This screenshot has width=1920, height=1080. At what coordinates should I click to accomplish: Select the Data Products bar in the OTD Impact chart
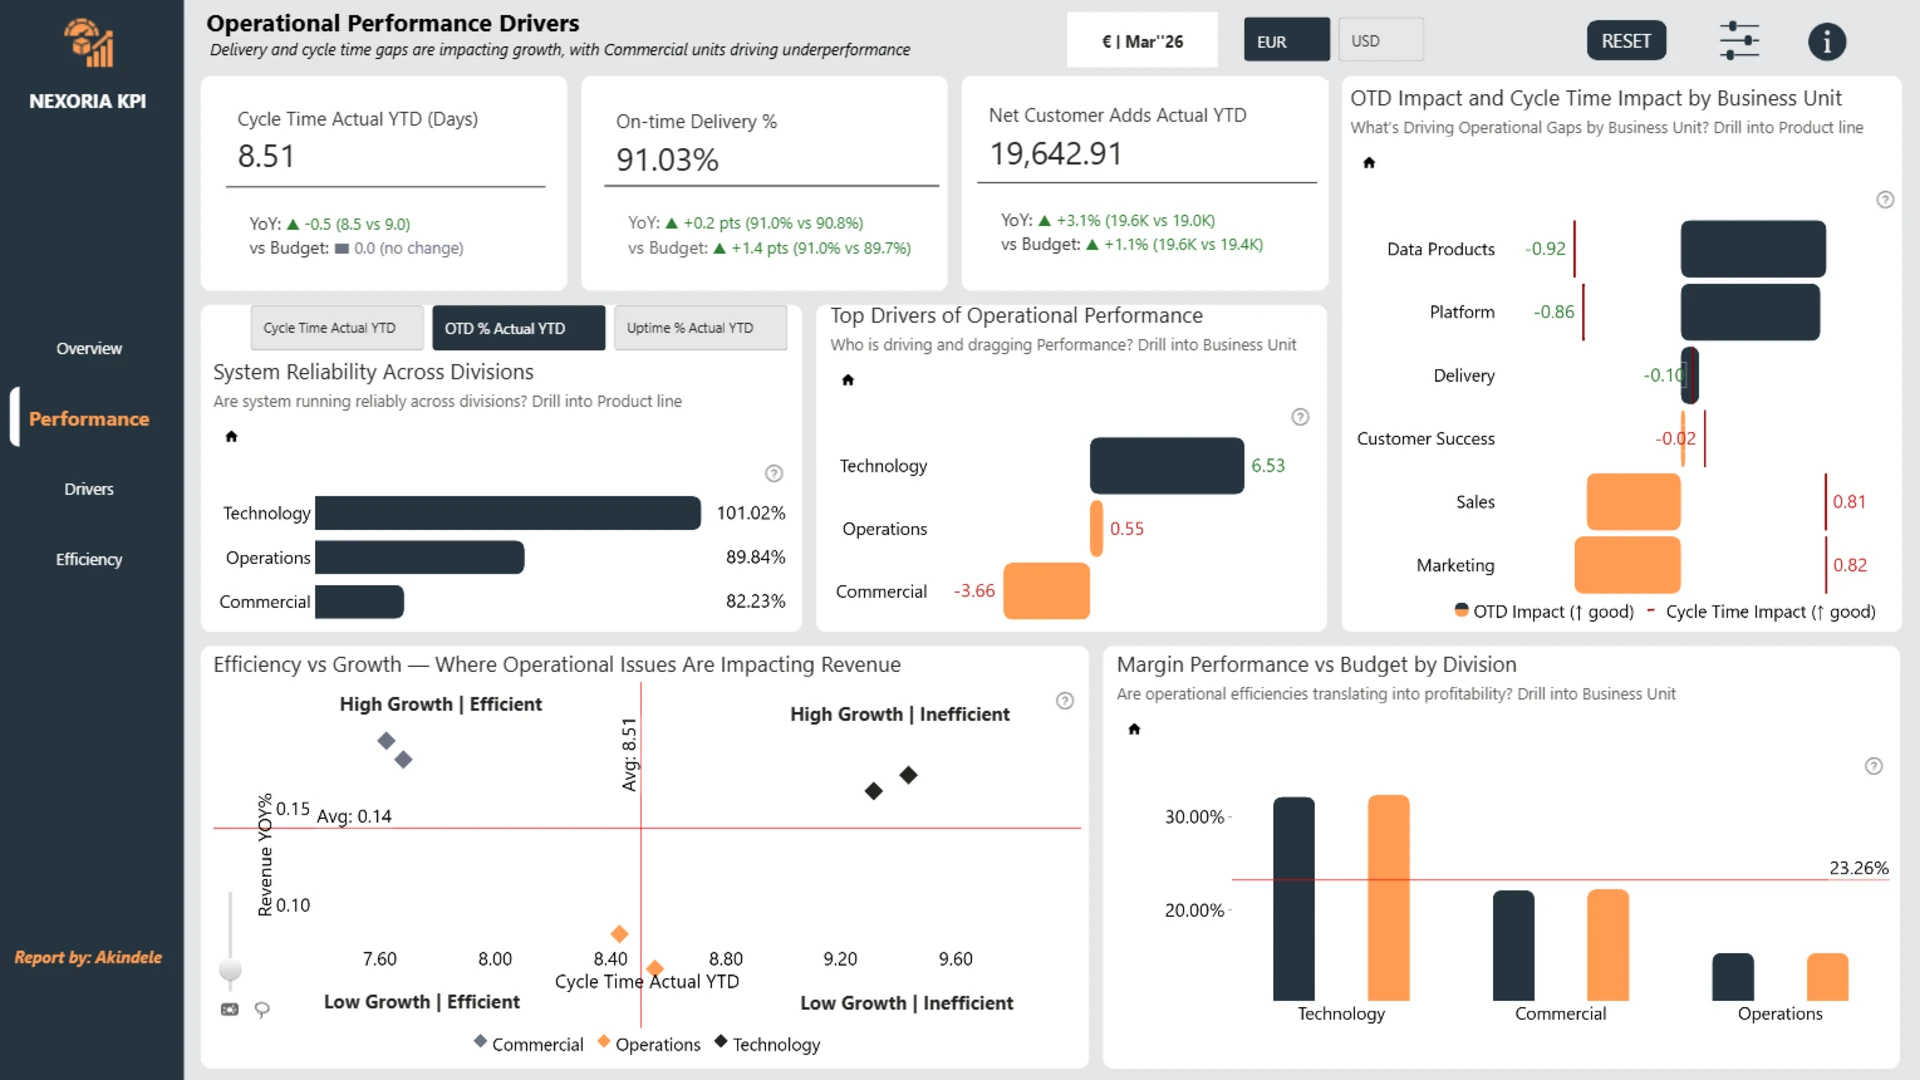1752,249
